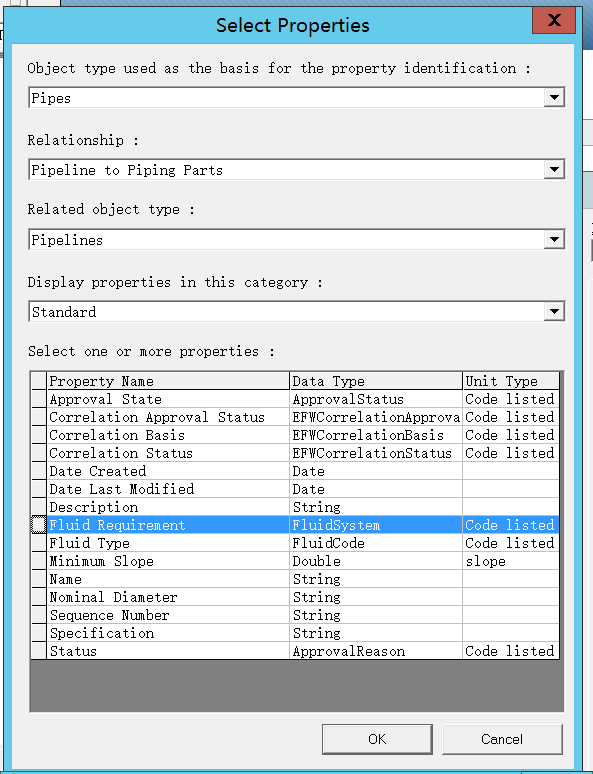Click the Unit Type column header

pyautogui.click(x=511, y=381)
